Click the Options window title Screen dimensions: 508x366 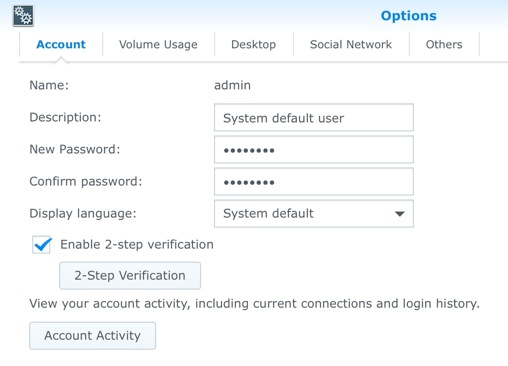(x=409, y=16)
